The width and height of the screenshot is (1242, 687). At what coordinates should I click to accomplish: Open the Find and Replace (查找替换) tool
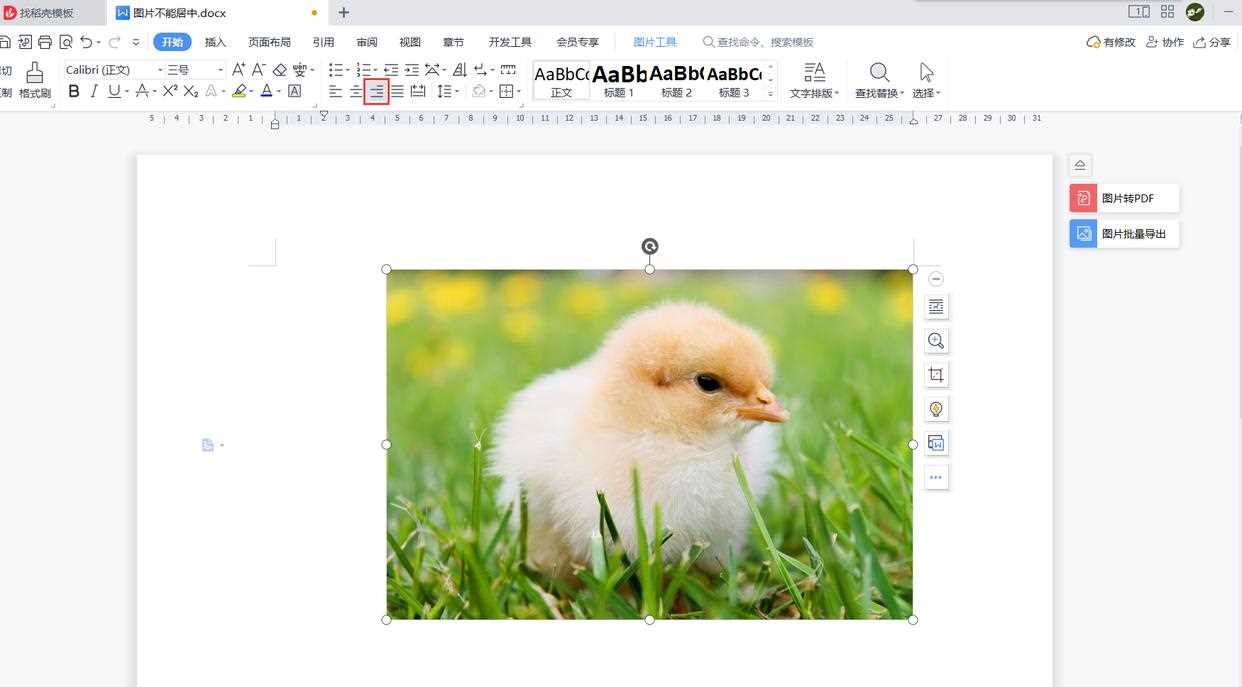click(880, 80)
